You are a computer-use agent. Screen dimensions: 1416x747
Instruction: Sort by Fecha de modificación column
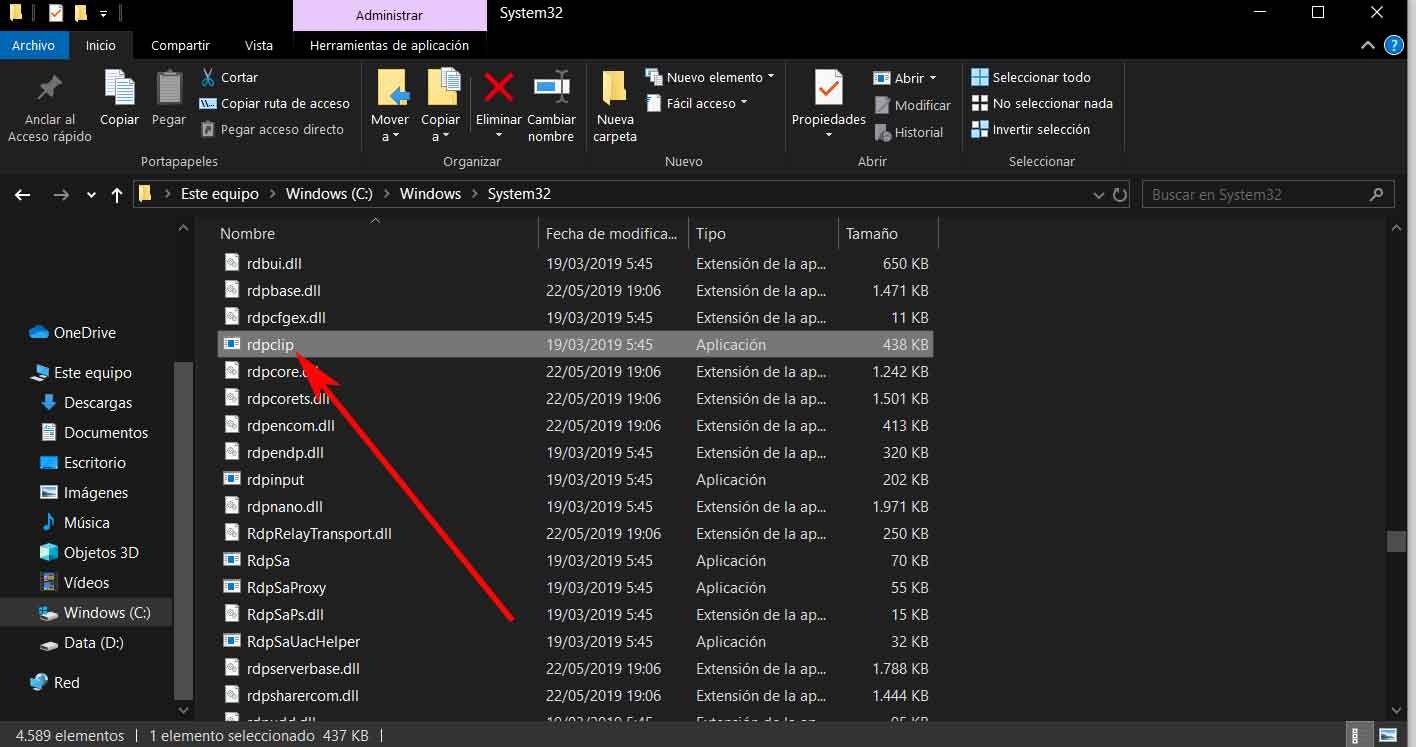(613, 233)
